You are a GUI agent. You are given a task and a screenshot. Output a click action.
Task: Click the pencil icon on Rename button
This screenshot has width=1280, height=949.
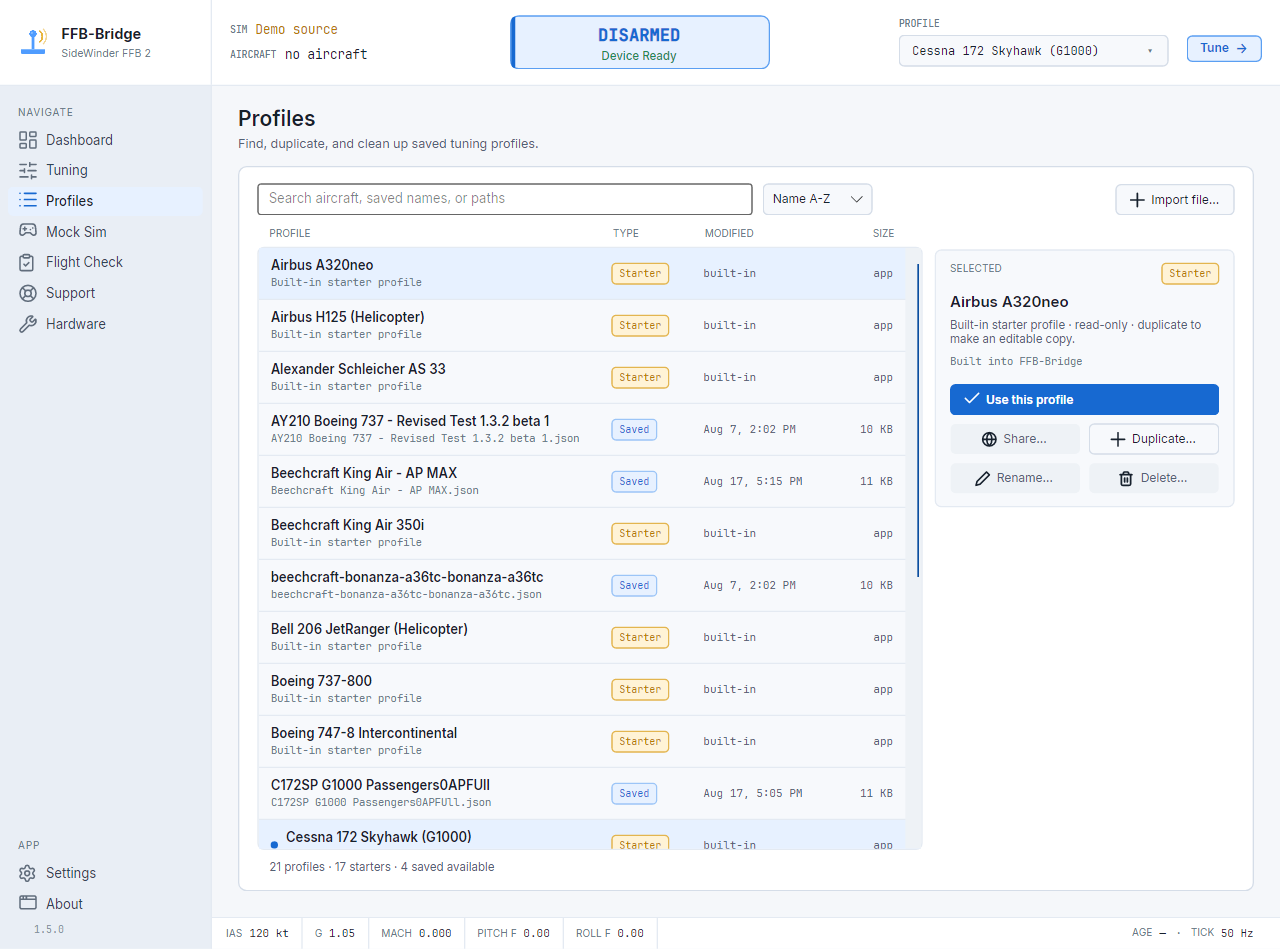(983, 479)
